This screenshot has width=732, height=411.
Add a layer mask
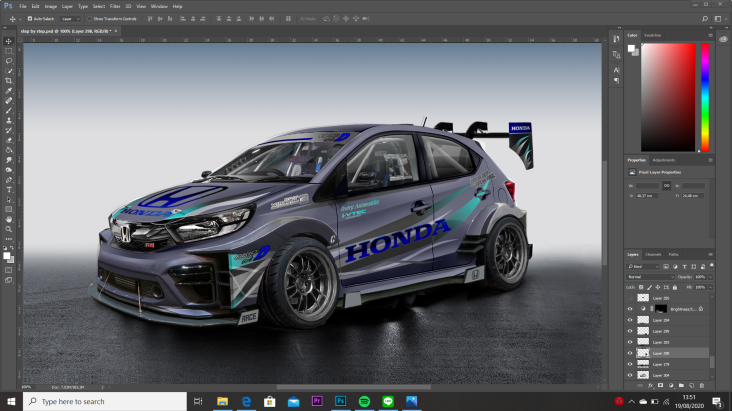click(x=661, y=385)
